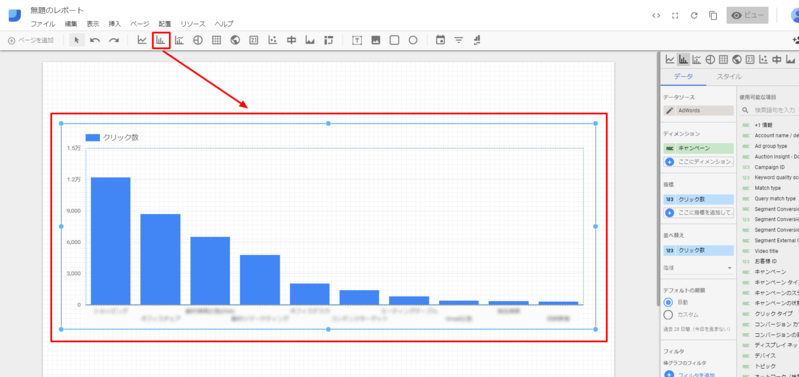Open the 編集 menu
The width and height of the screenshot is (799, 377).
point(71,24)
